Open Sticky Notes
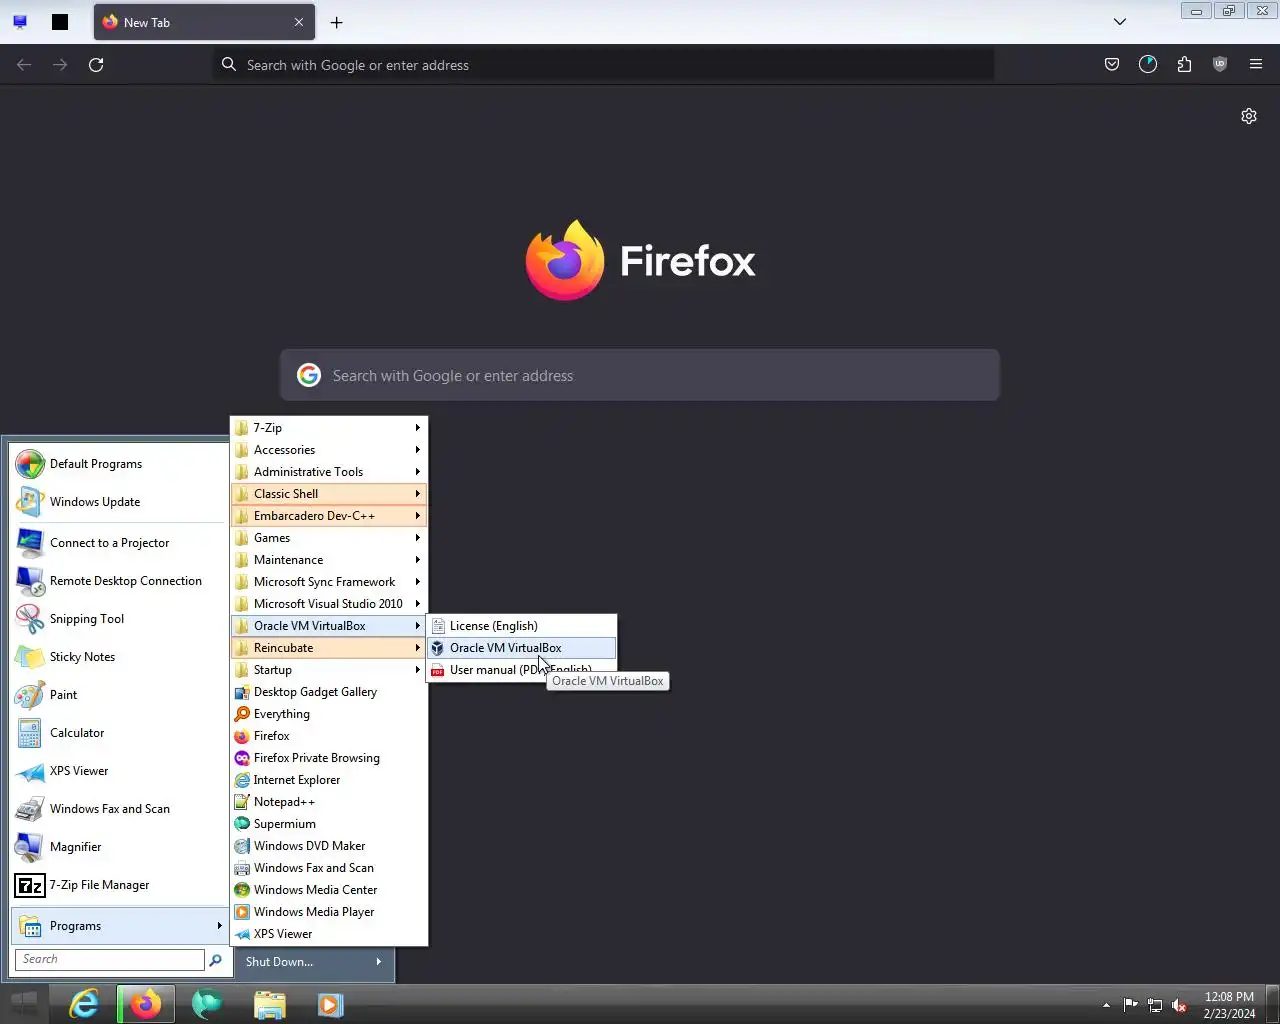 (x=119, y=657)
